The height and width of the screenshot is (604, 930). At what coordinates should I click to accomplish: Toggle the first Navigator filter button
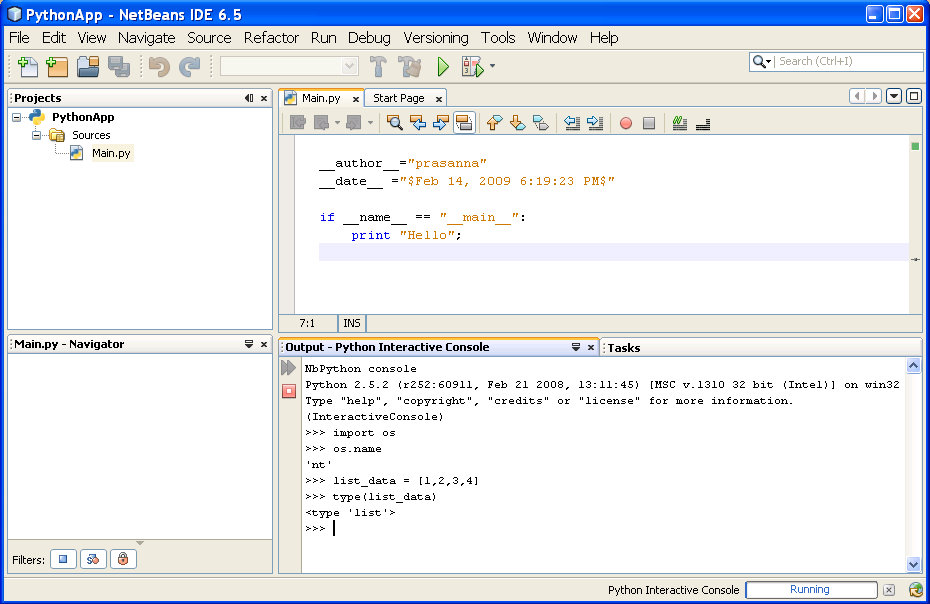[x=63, y=559]
